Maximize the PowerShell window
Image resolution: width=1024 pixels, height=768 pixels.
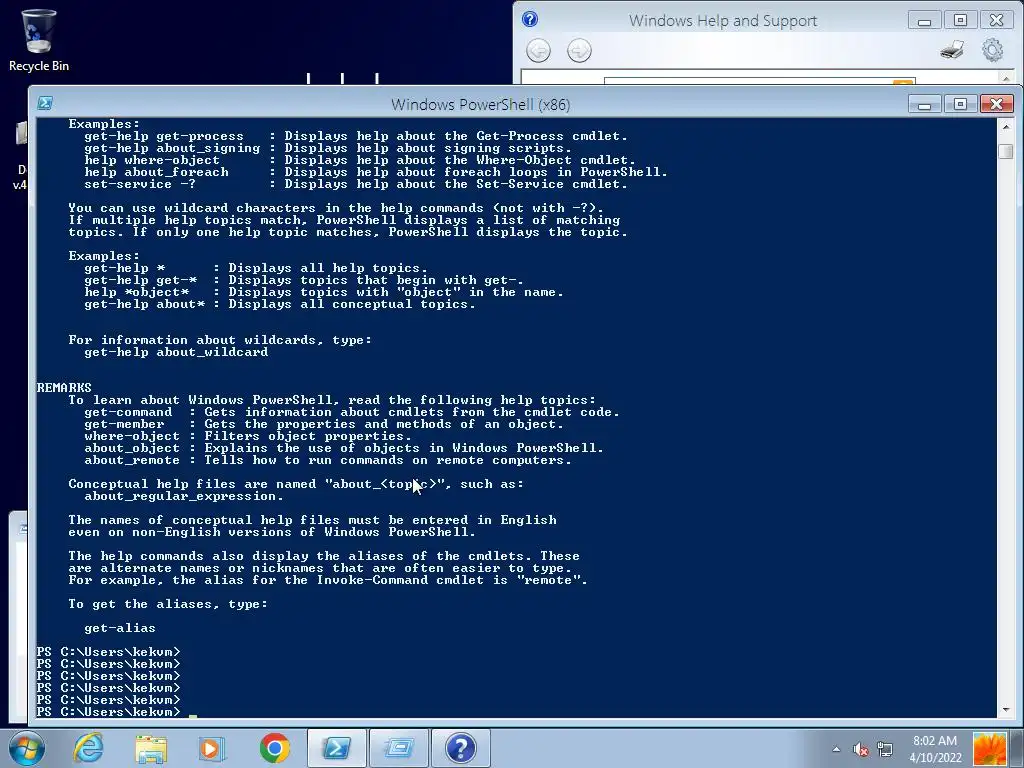coord(960,104)
